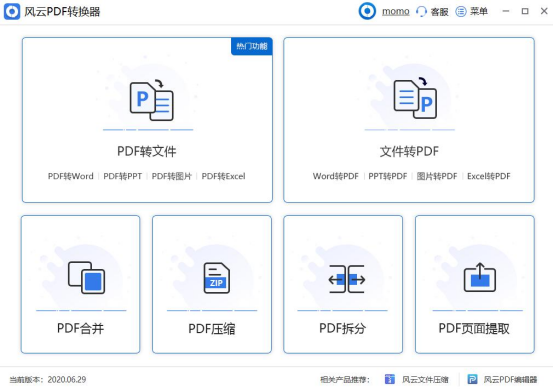Click the PDF页面提取 extract icon
Image resolution: width=554 pixels, height=390 pixels.
[x=480, y=278]
